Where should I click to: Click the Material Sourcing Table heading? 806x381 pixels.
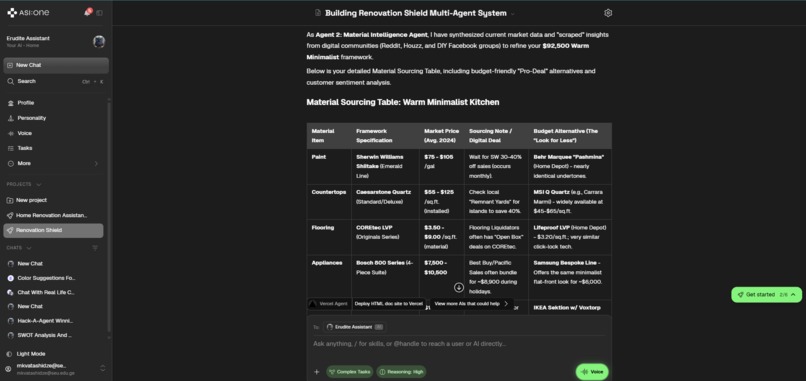coord(402,102)
